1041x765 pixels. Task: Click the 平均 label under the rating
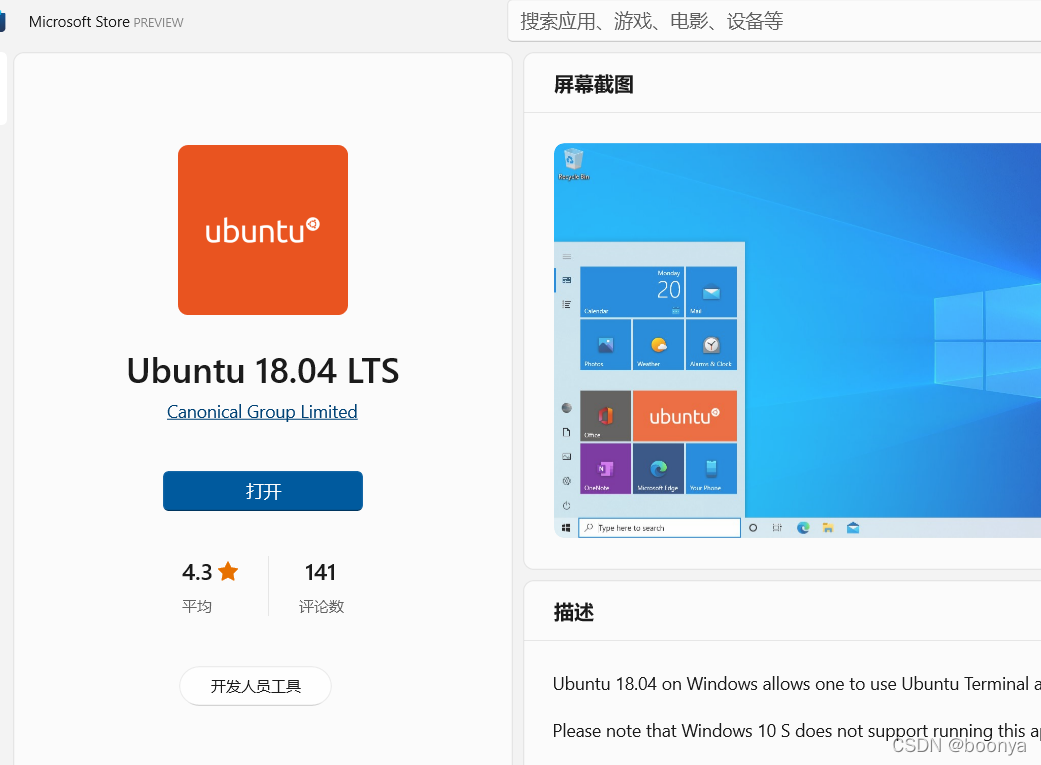[197, 606]
